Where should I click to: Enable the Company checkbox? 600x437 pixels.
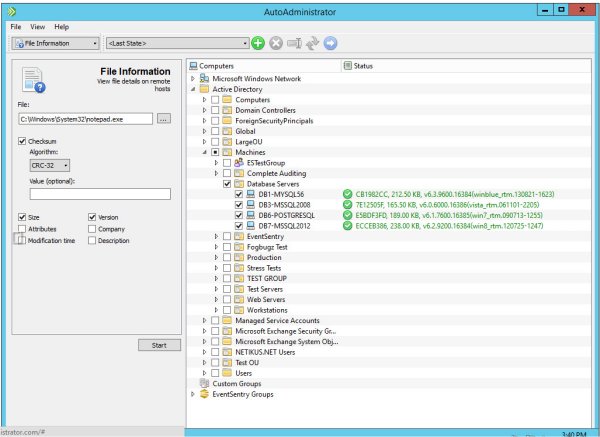pyautogui.click(x=93, y=229)
